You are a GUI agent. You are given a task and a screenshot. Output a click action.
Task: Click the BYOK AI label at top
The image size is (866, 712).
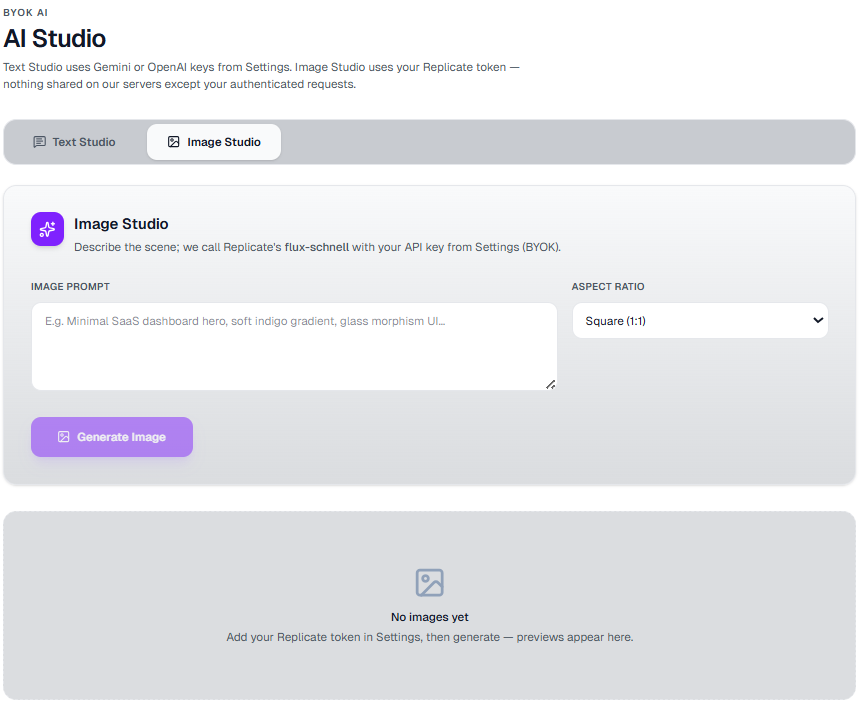[25, 13]
